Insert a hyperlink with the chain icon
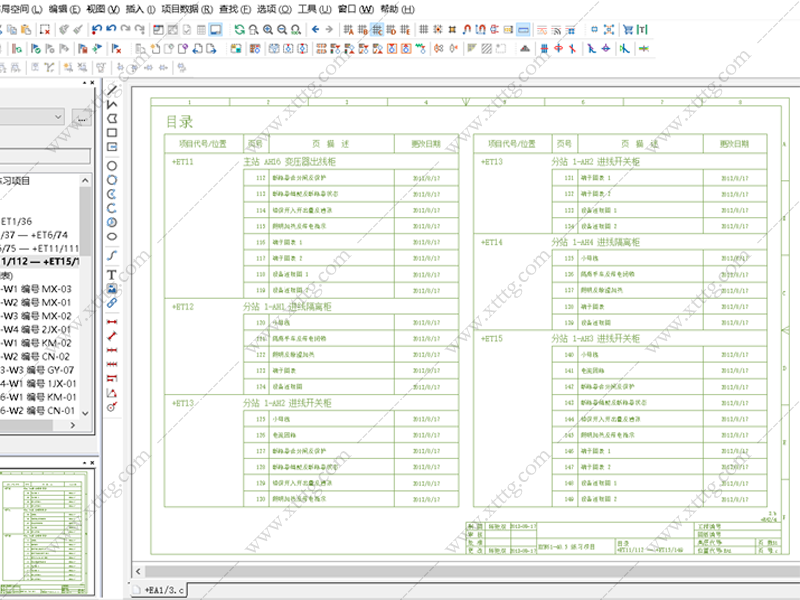This screenshot has width=800, height=600. pyautogui.click(x=112, y=303)
